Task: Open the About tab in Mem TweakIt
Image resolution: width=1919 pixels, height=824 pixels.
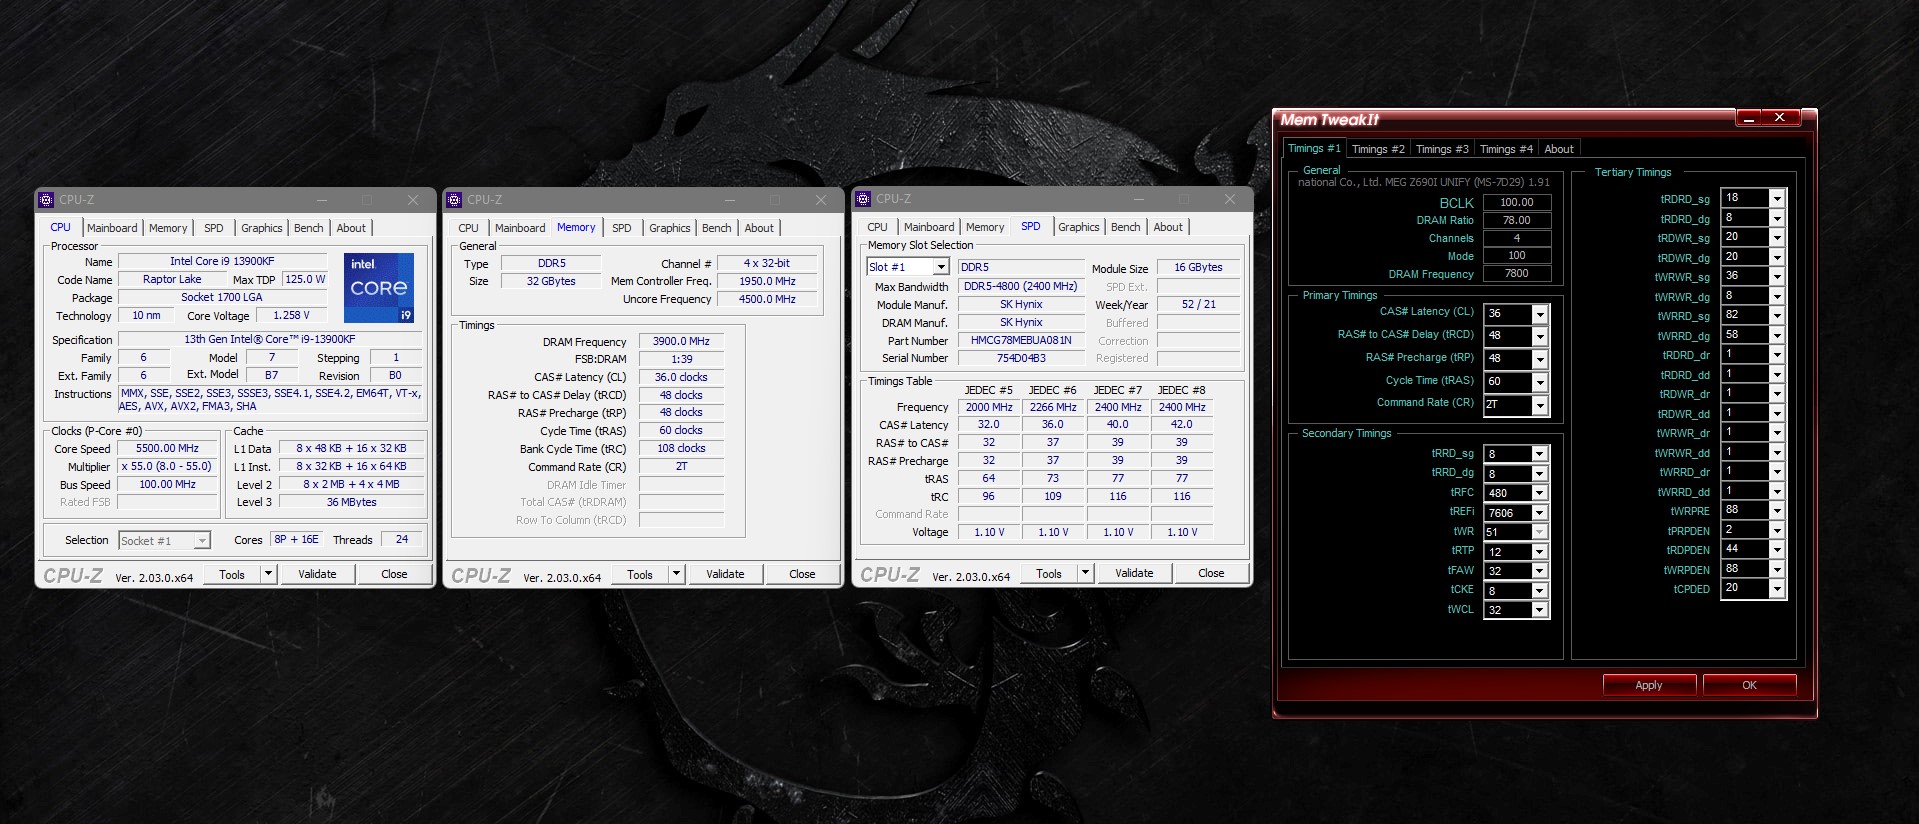Action: coord(1559,149)
